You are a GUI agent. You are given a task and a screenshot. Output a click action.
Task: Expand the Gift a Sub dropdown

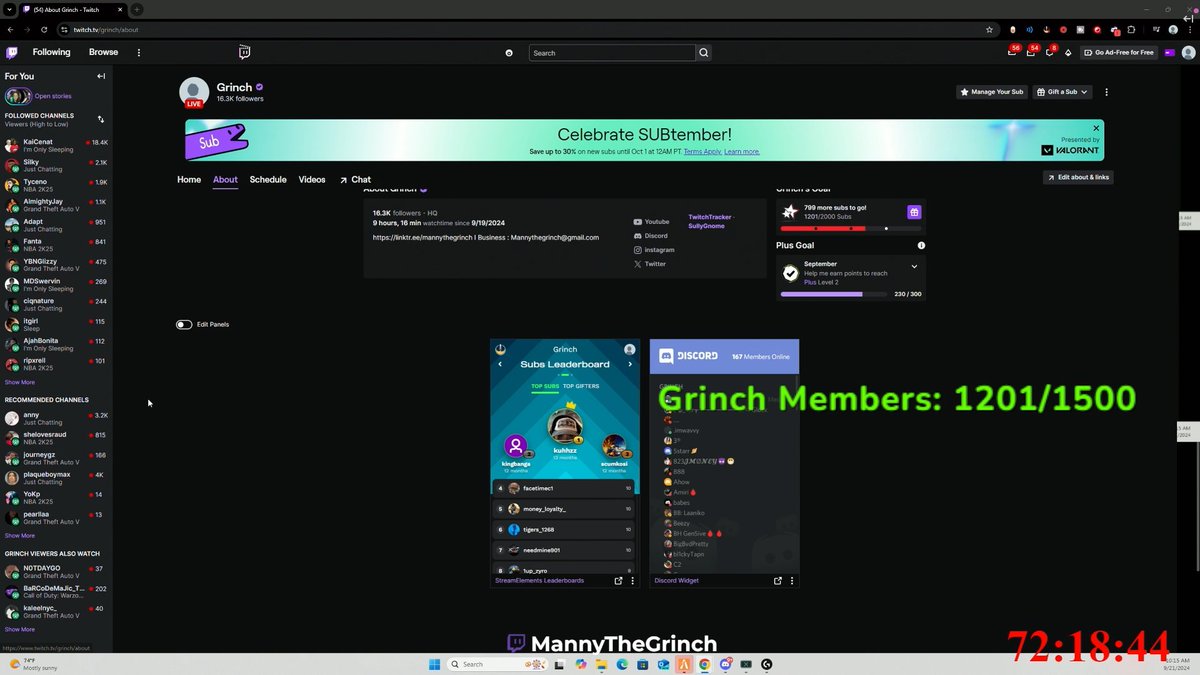[1061, 92]
